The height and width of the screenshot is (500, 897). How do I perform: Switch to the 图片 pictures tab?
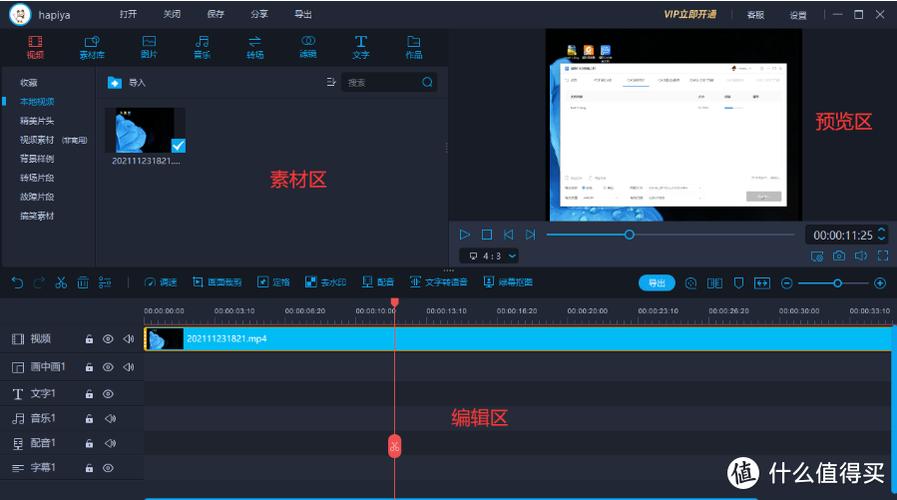point(149,47)
